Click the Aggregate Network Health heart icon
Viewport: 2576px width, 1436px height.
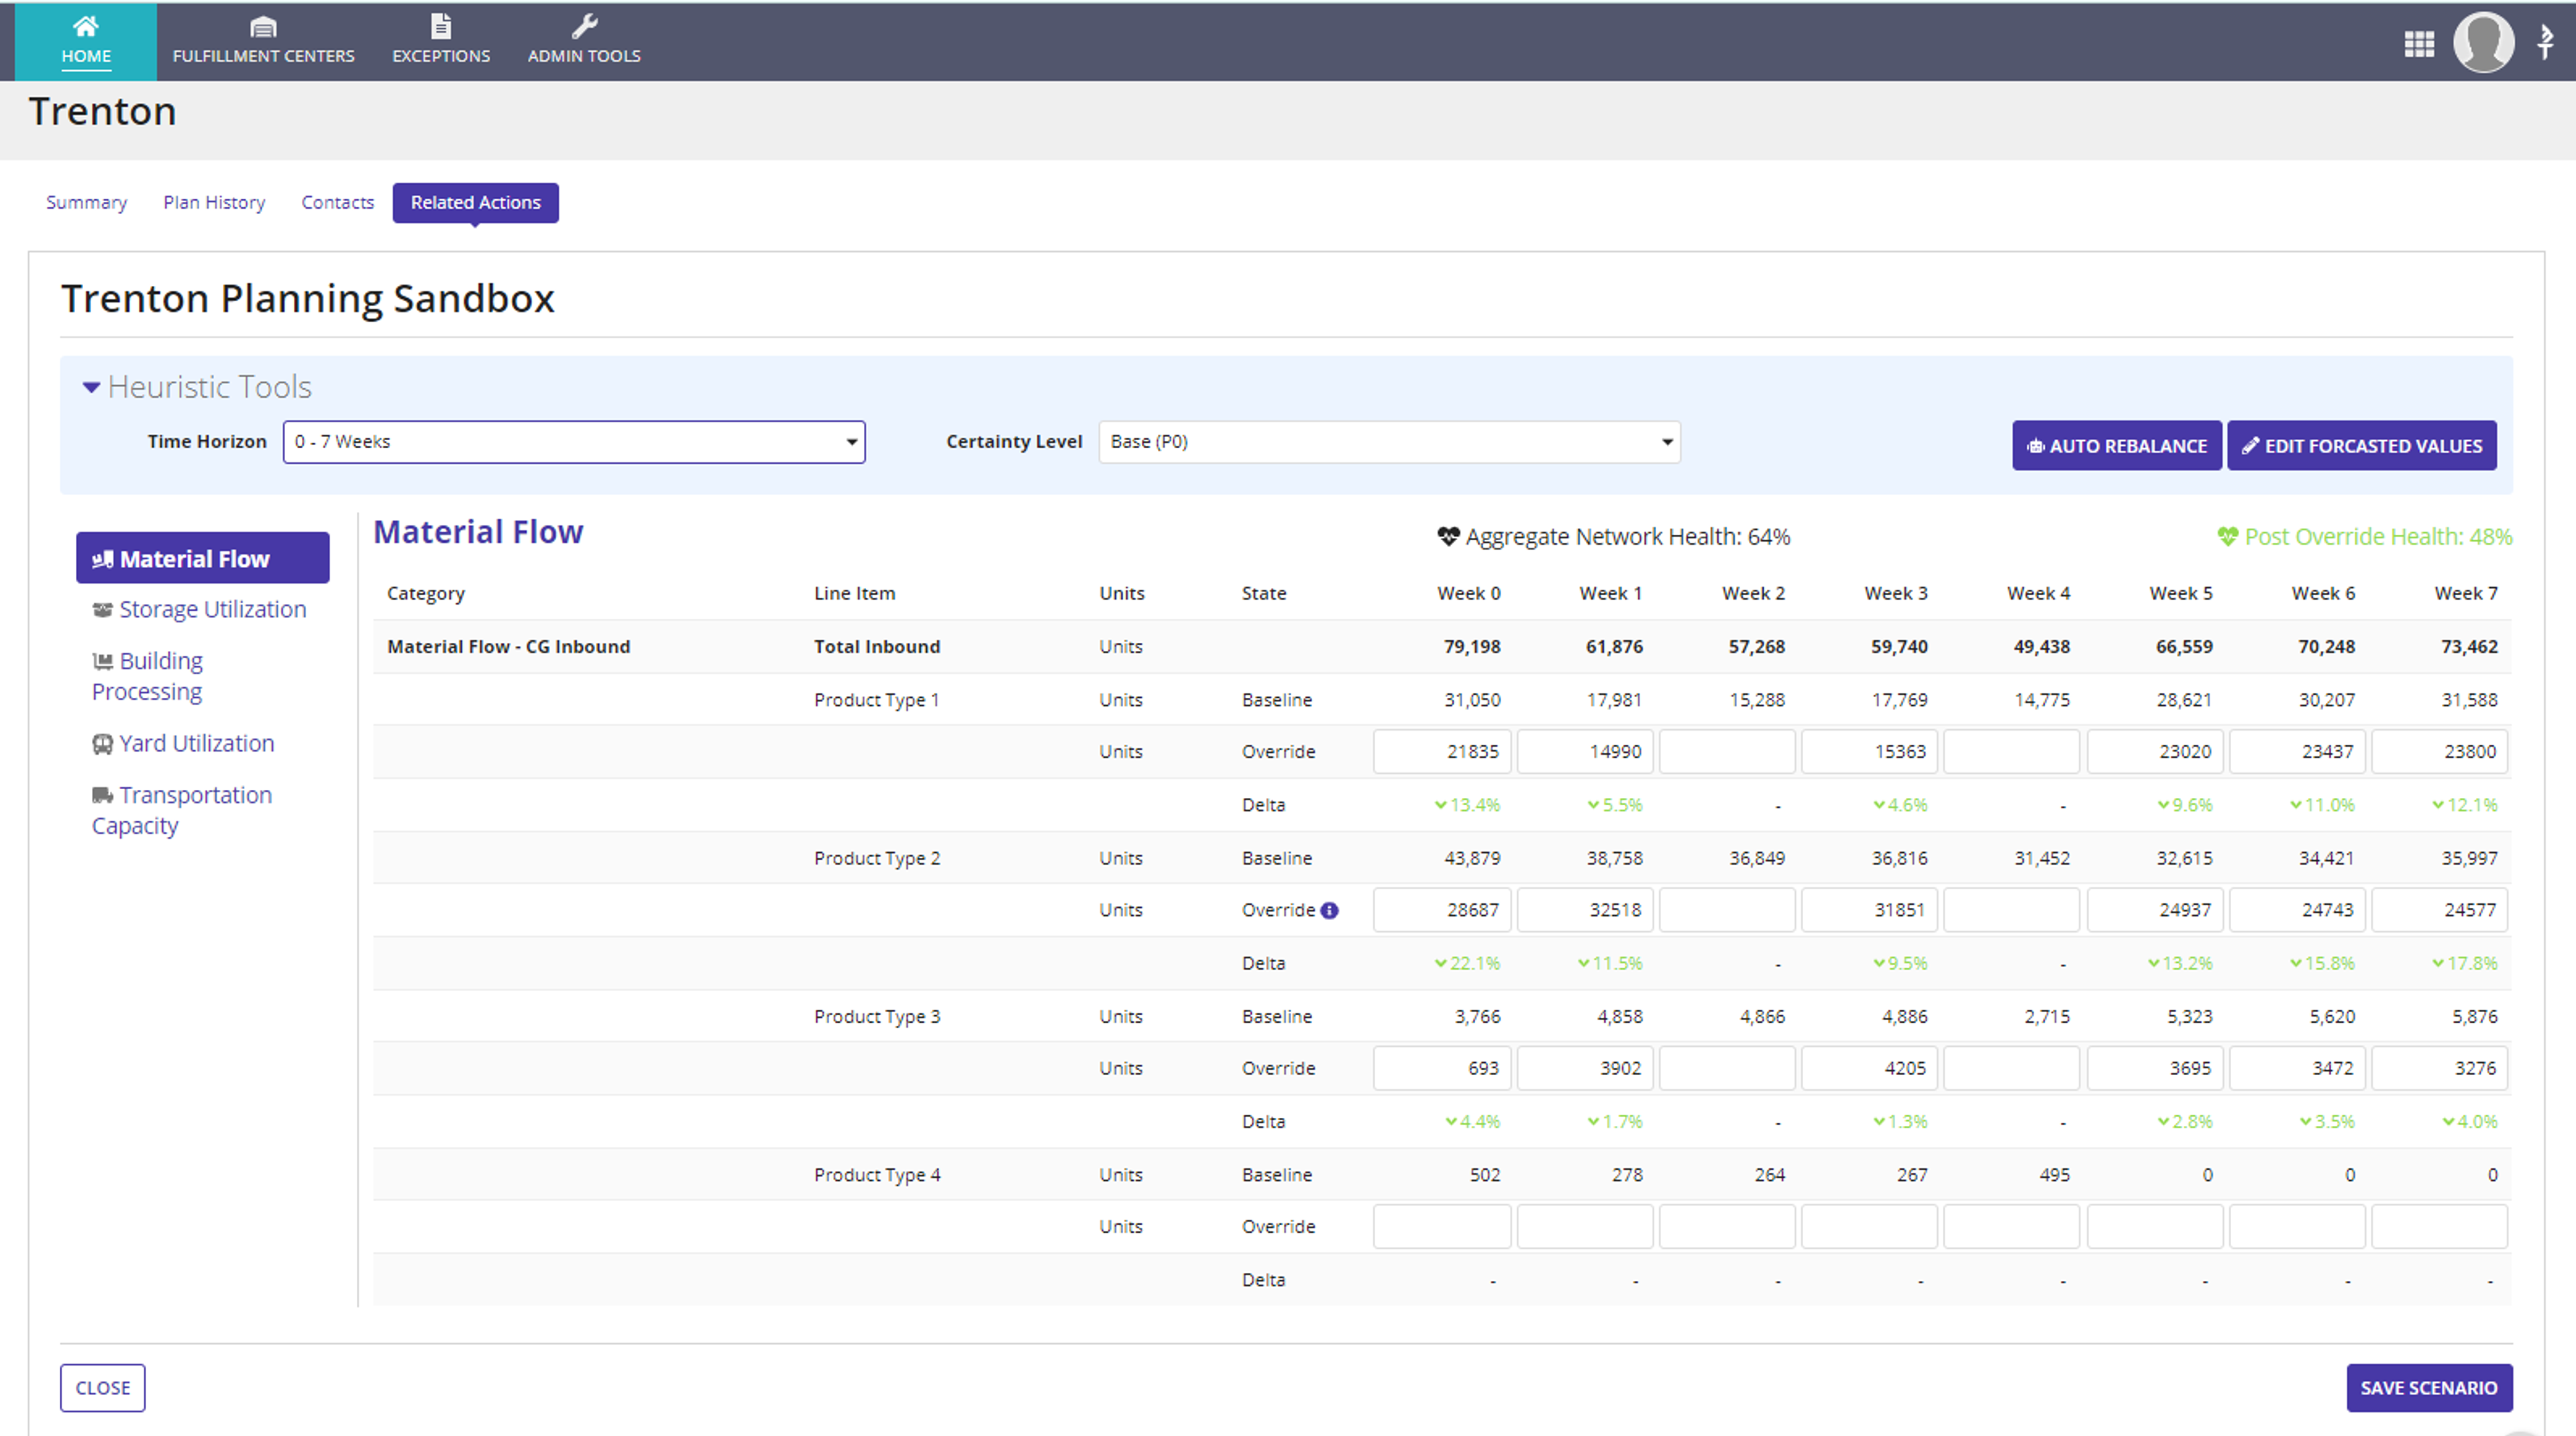1448,536
